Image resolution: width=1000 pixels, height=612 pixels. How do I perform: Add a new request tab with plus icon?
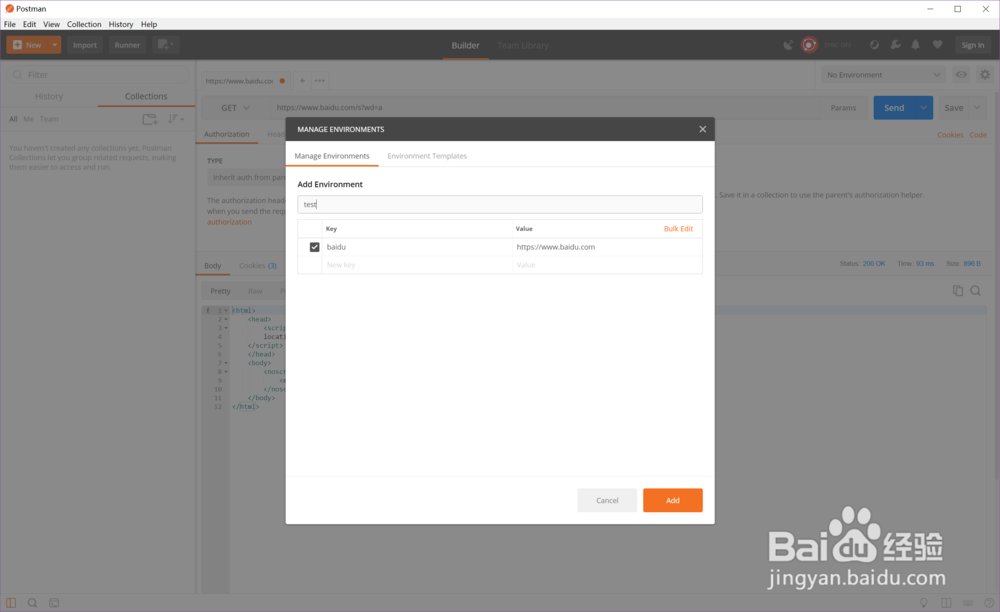302,81
